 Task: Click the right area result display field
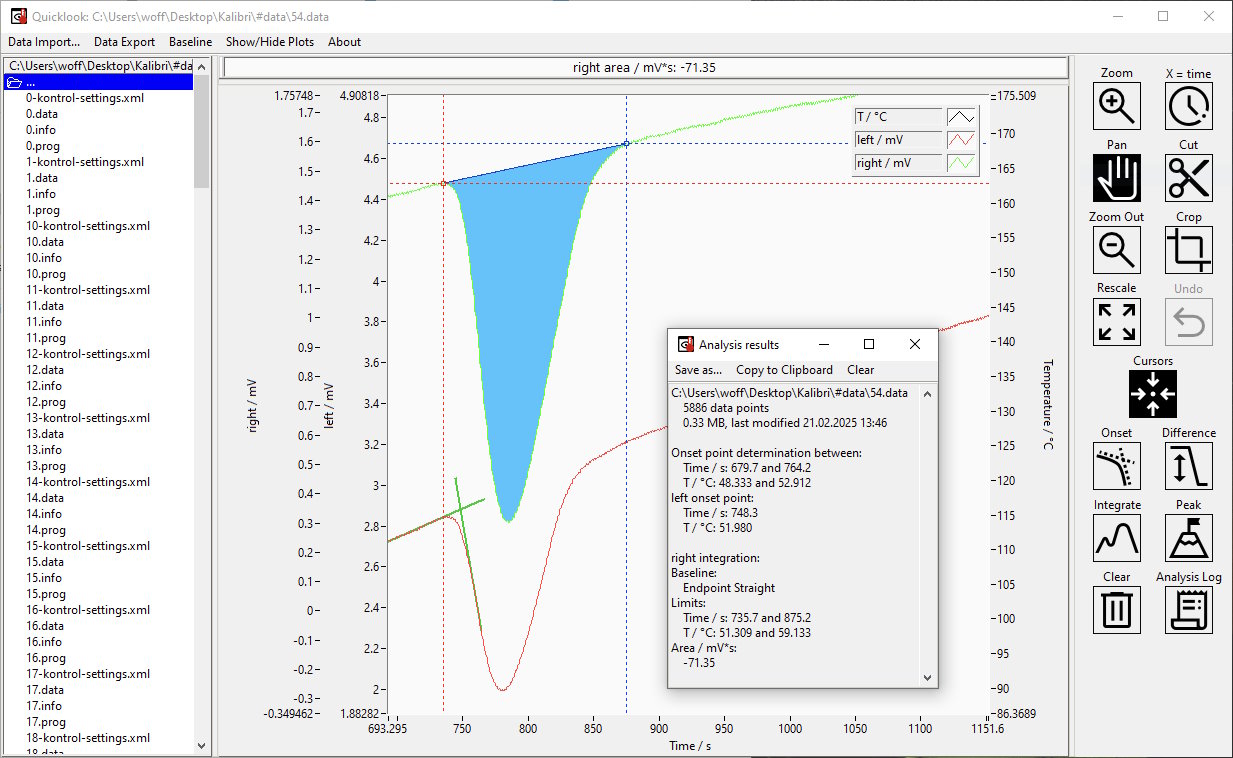point(645,68)
